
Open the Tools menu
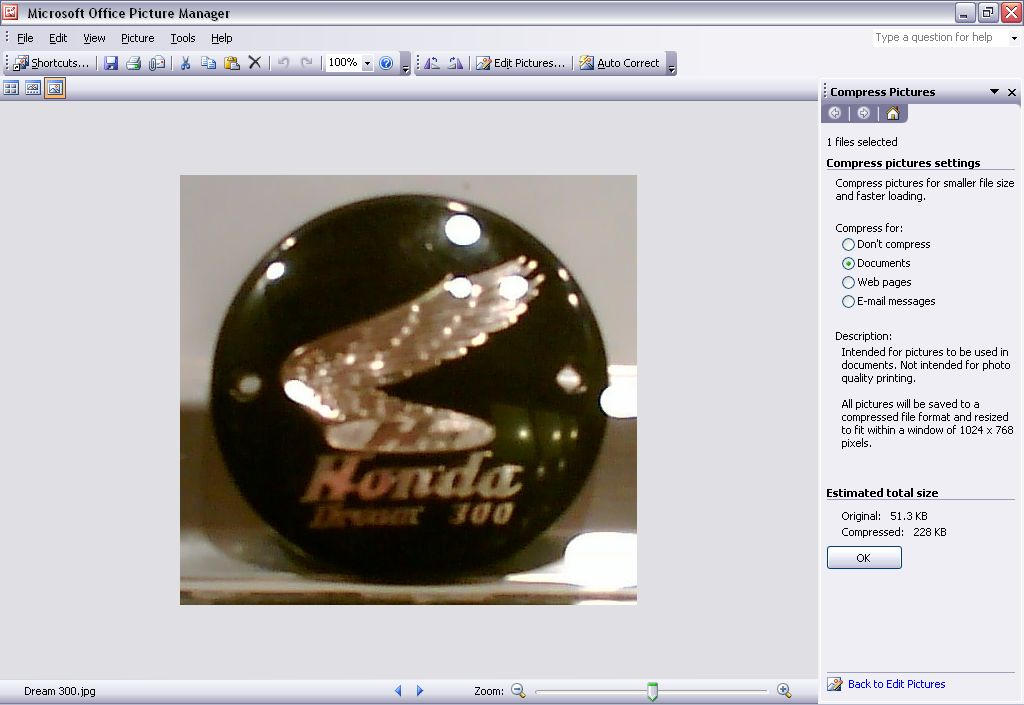point(182,38)
